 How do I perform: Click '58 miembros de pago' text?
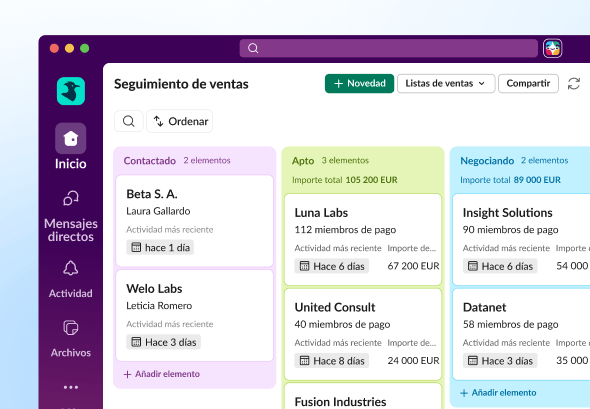tap(511, 324)
